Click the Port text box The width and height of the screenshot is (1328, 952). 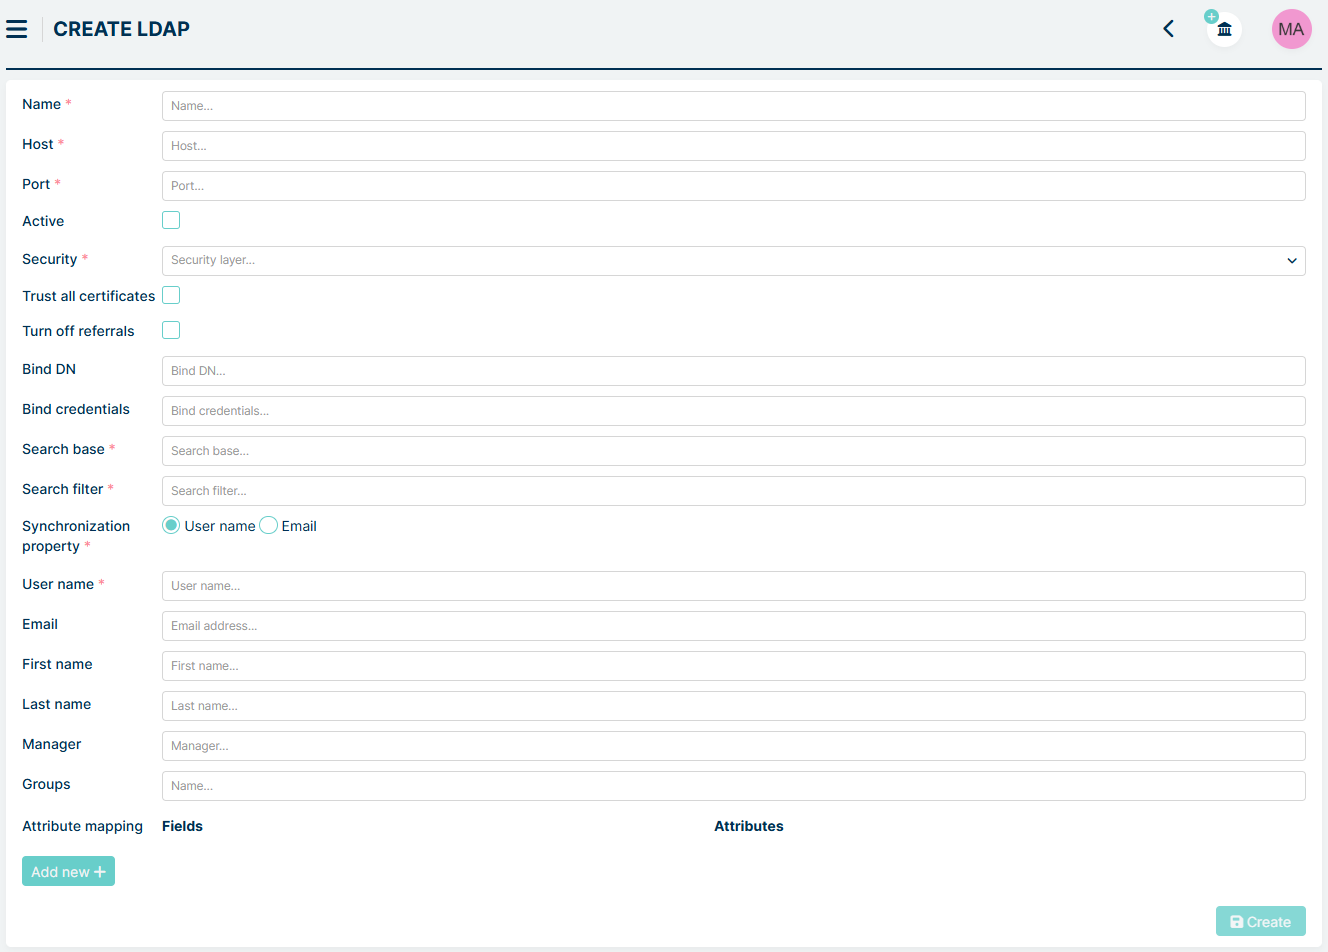click(x=733, y=186)
